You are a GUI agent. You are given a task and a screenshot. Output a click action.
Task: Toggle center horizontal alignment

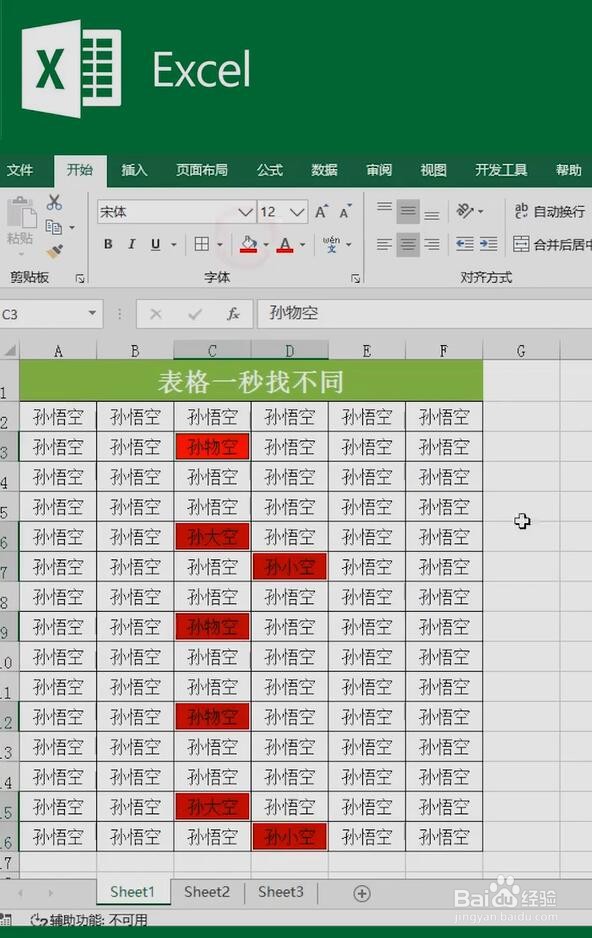pyautogui.click(x=408, y=244)
